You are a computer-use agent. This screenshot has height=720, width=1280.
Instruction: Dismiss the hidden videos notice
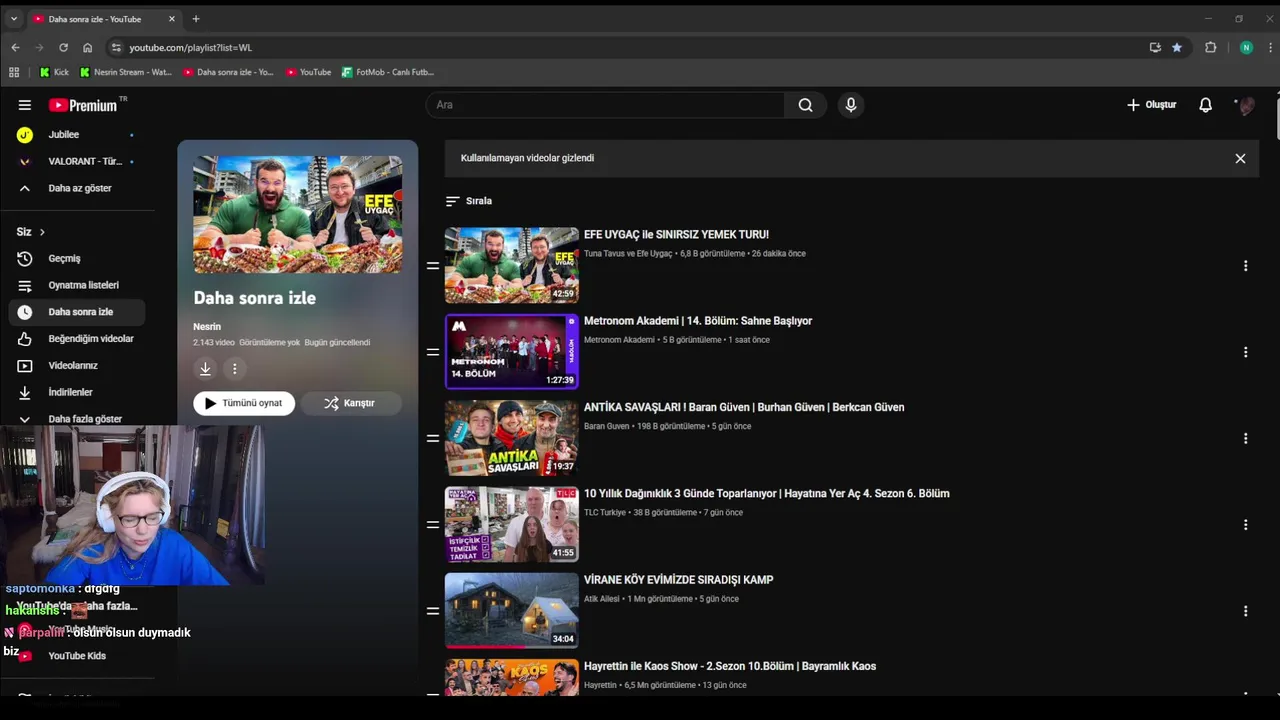[x=1240, y=158]
